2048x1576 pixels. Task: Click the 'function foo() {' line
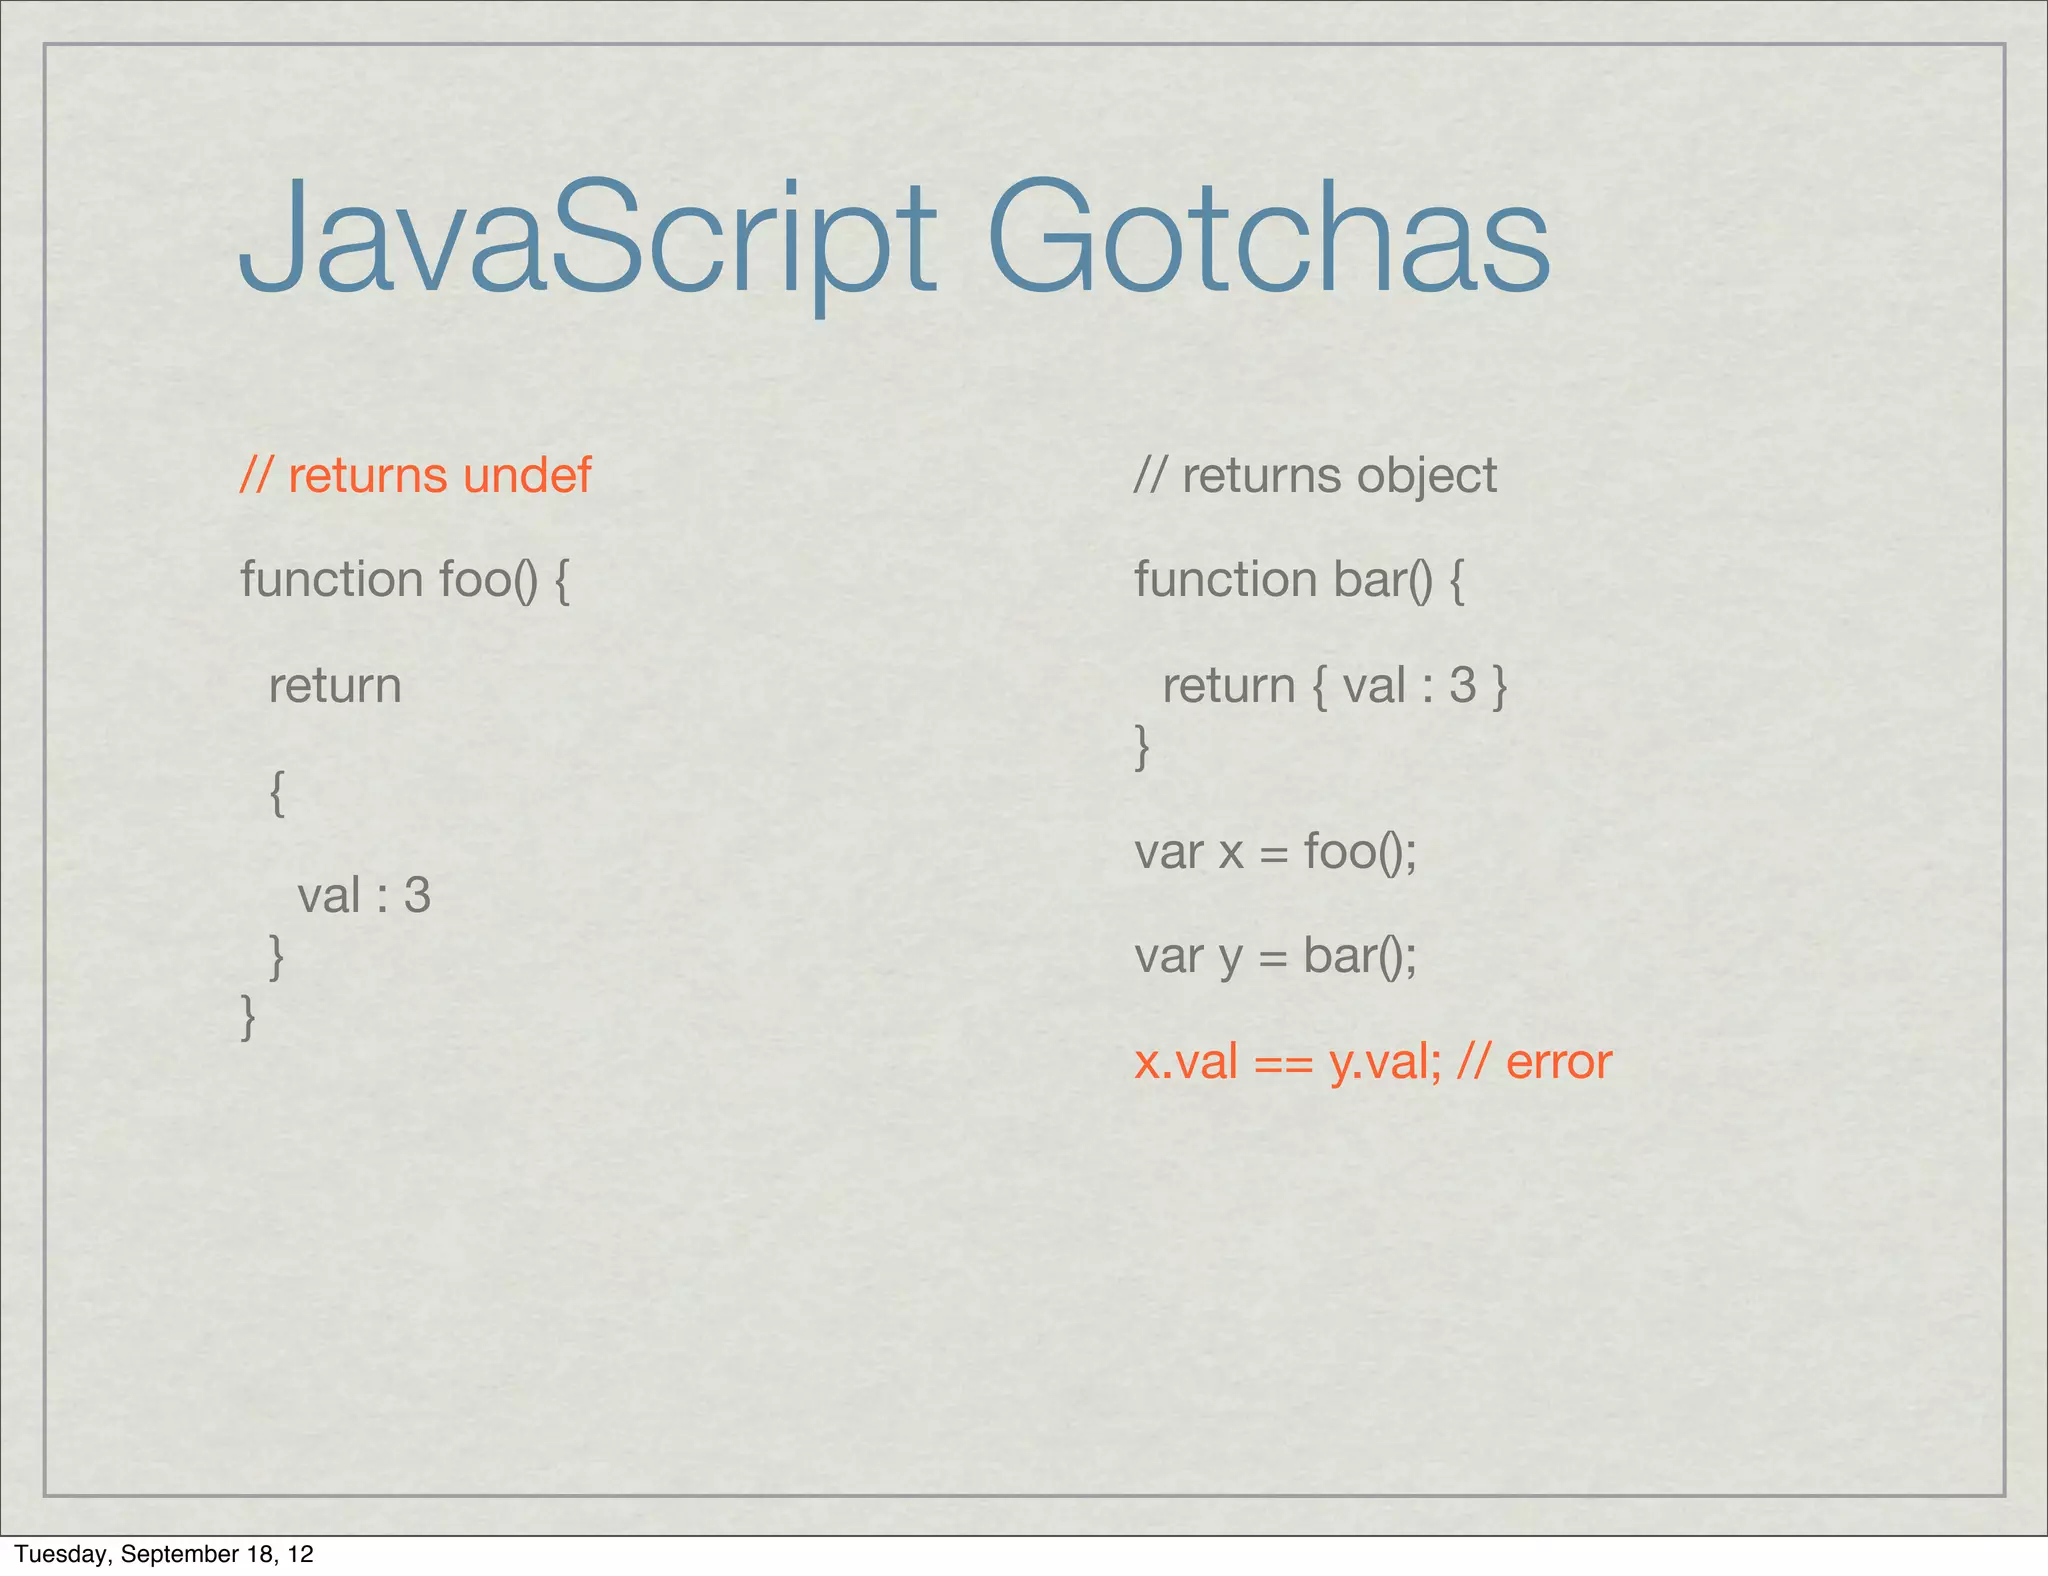tap(405, 580)
